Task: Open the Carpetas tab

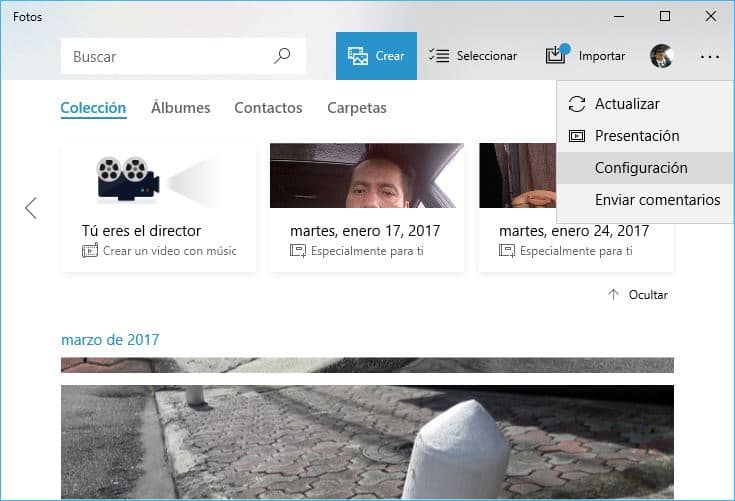Action: (356, 108)
